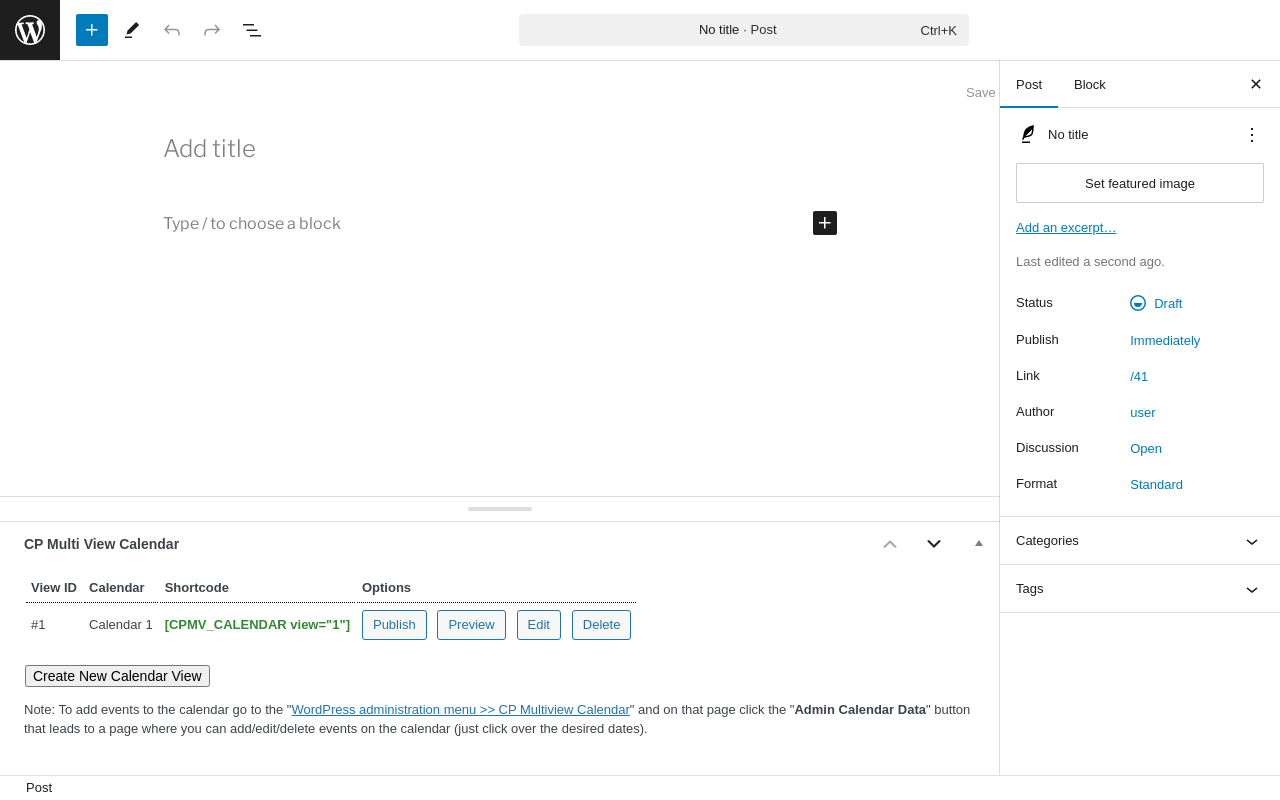
Task: Click the Save draft text
Action: [981, 93]
